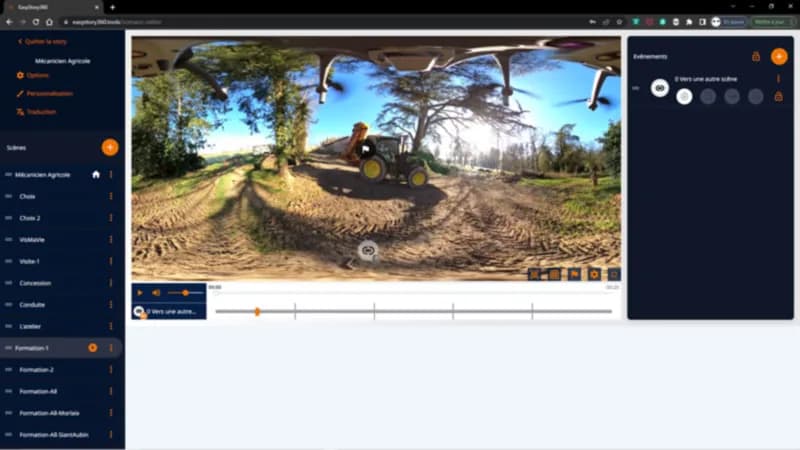Open three-dot menu for Conduite scene

(x=111, y=305)
